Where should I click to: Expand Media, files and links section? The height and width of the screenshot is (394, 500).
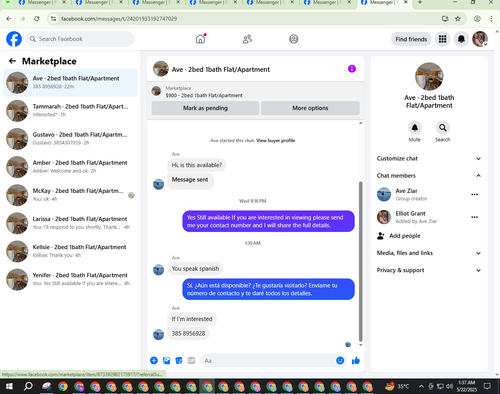tap(429, 253)
